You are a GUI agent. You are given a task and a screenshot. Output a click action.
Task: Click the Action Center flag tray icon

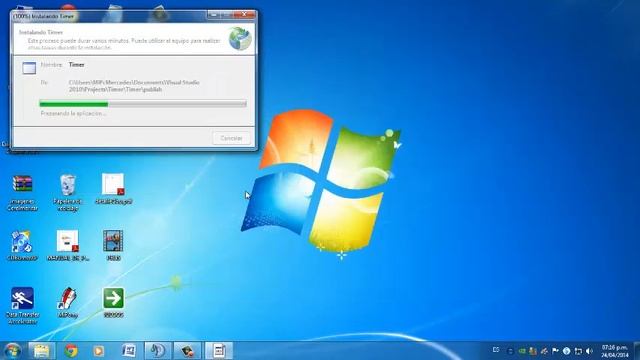pyautogui.click(x=555, y=351)
